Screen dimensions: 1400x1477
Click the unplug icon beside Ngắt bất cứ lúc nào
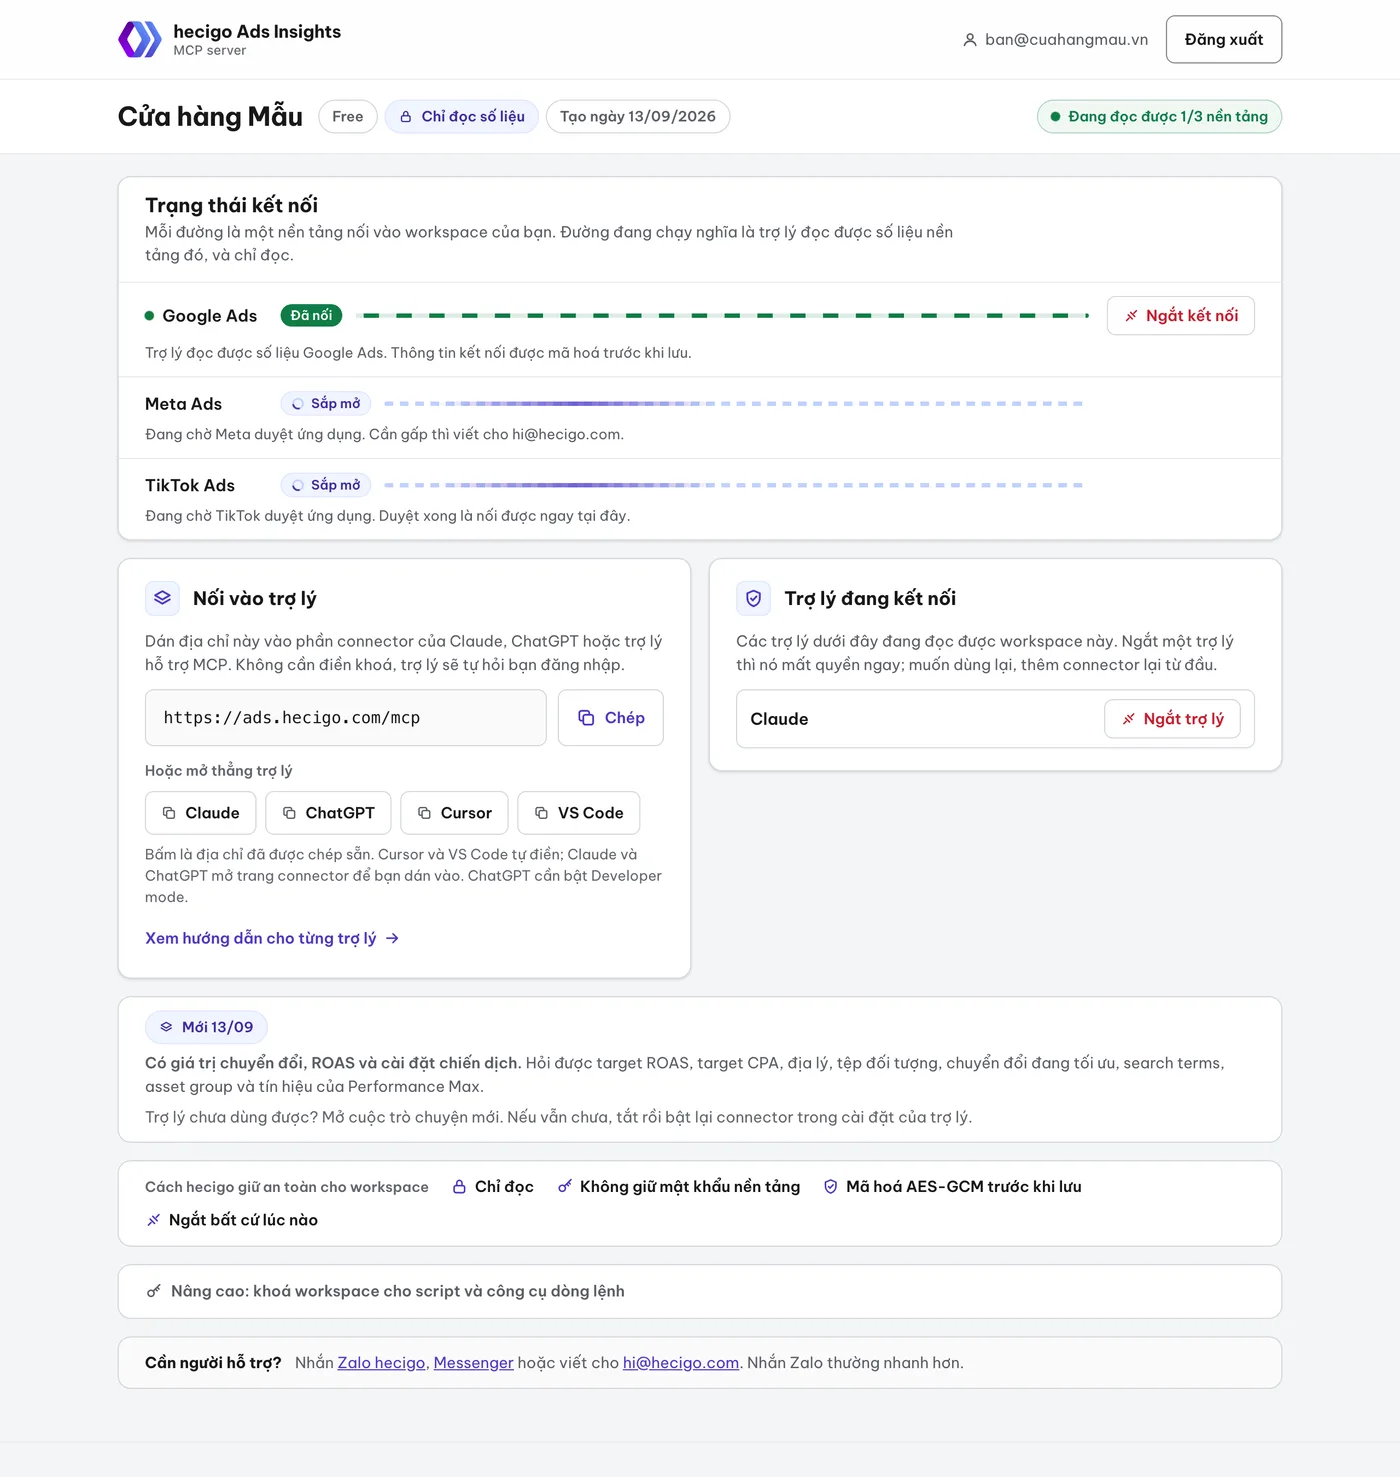coord(153,1220)
